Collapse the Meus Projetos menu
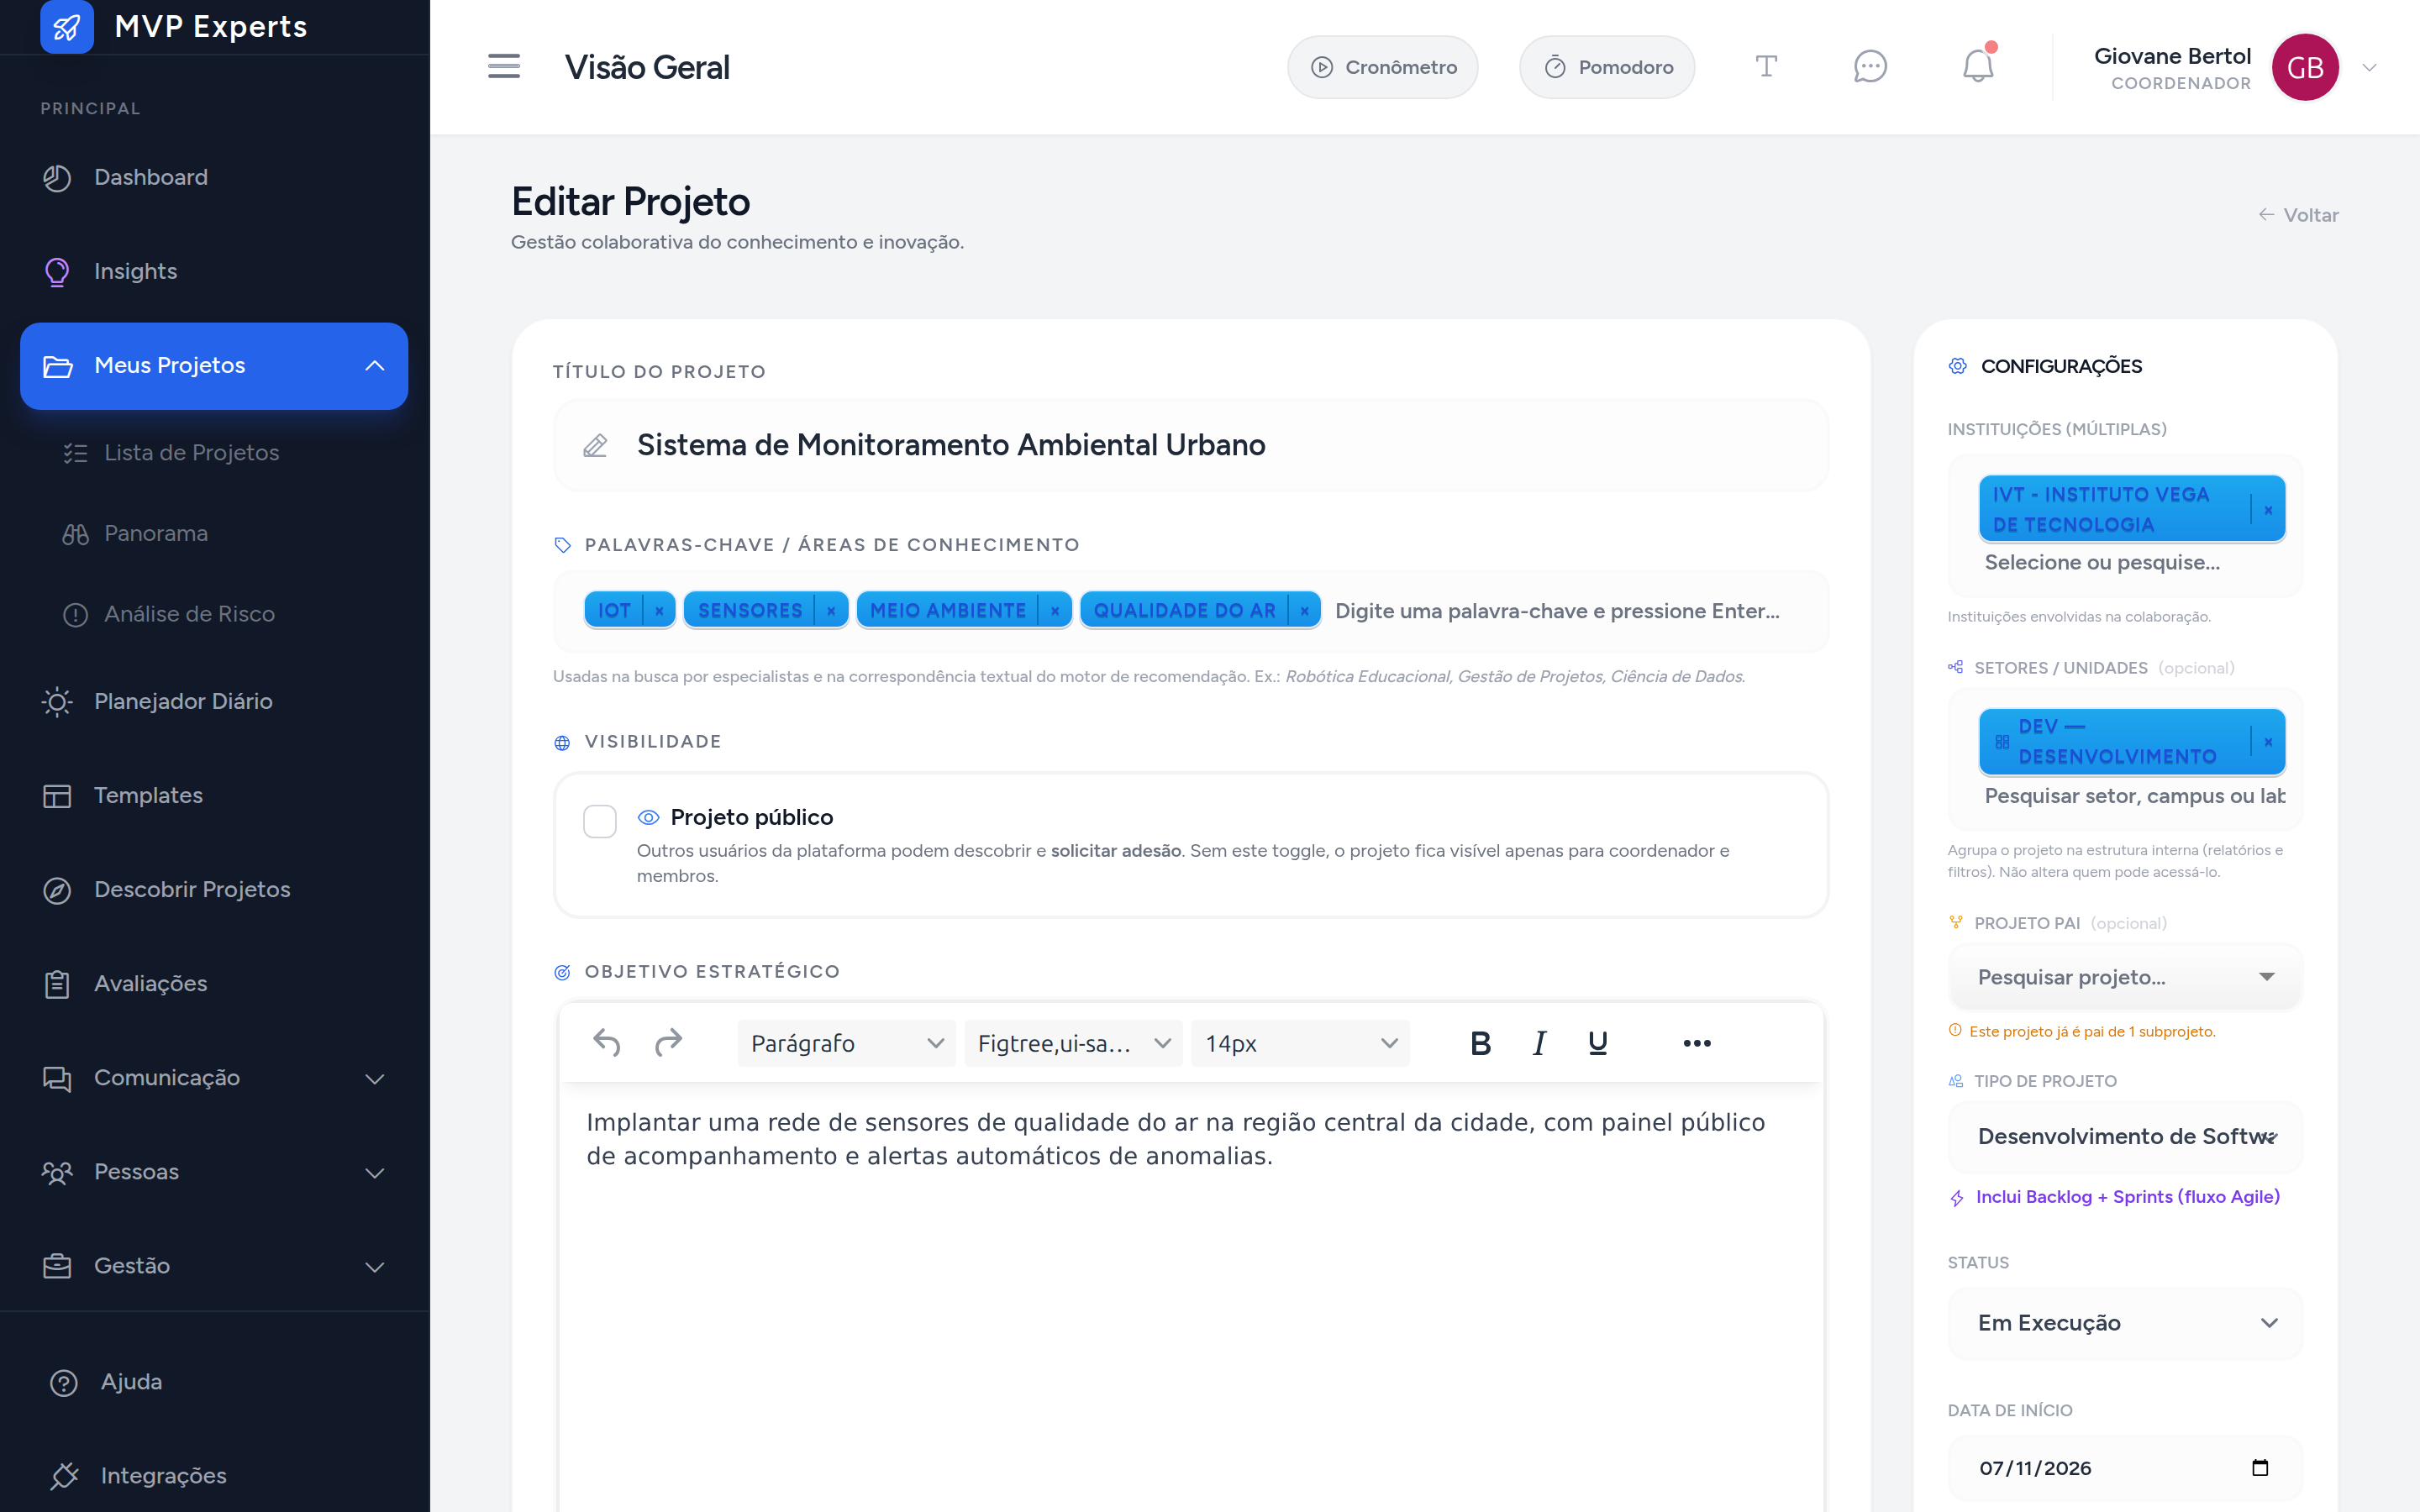The height and width of the screenshot is (1512, 2420). pos(375,366)
